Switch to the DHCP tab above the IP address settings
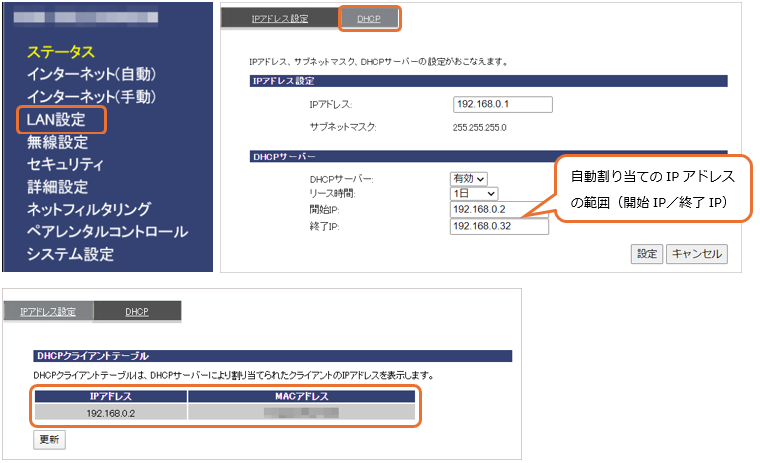 371,18
